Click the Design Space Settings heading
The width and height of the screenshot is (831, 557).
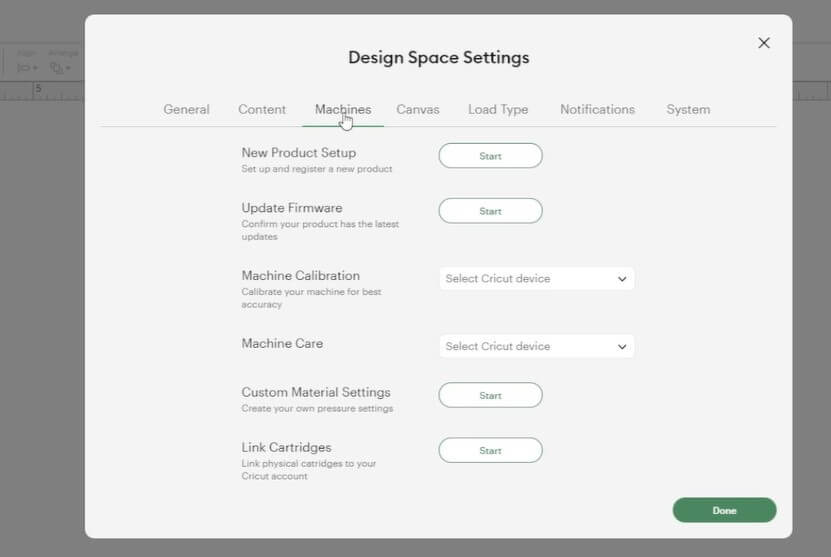439,57
